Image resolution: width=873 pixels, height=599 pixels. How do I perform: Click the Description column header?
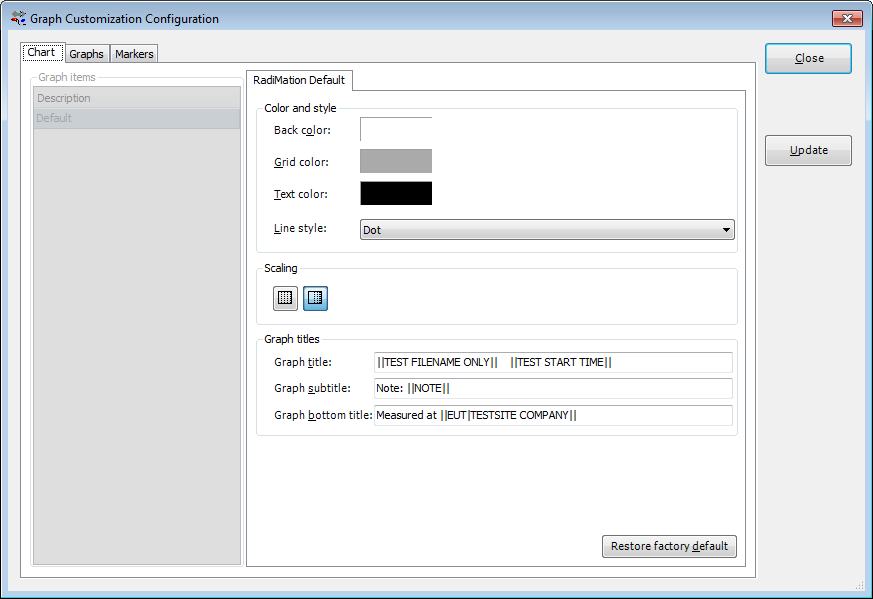[x=137, y=98]
